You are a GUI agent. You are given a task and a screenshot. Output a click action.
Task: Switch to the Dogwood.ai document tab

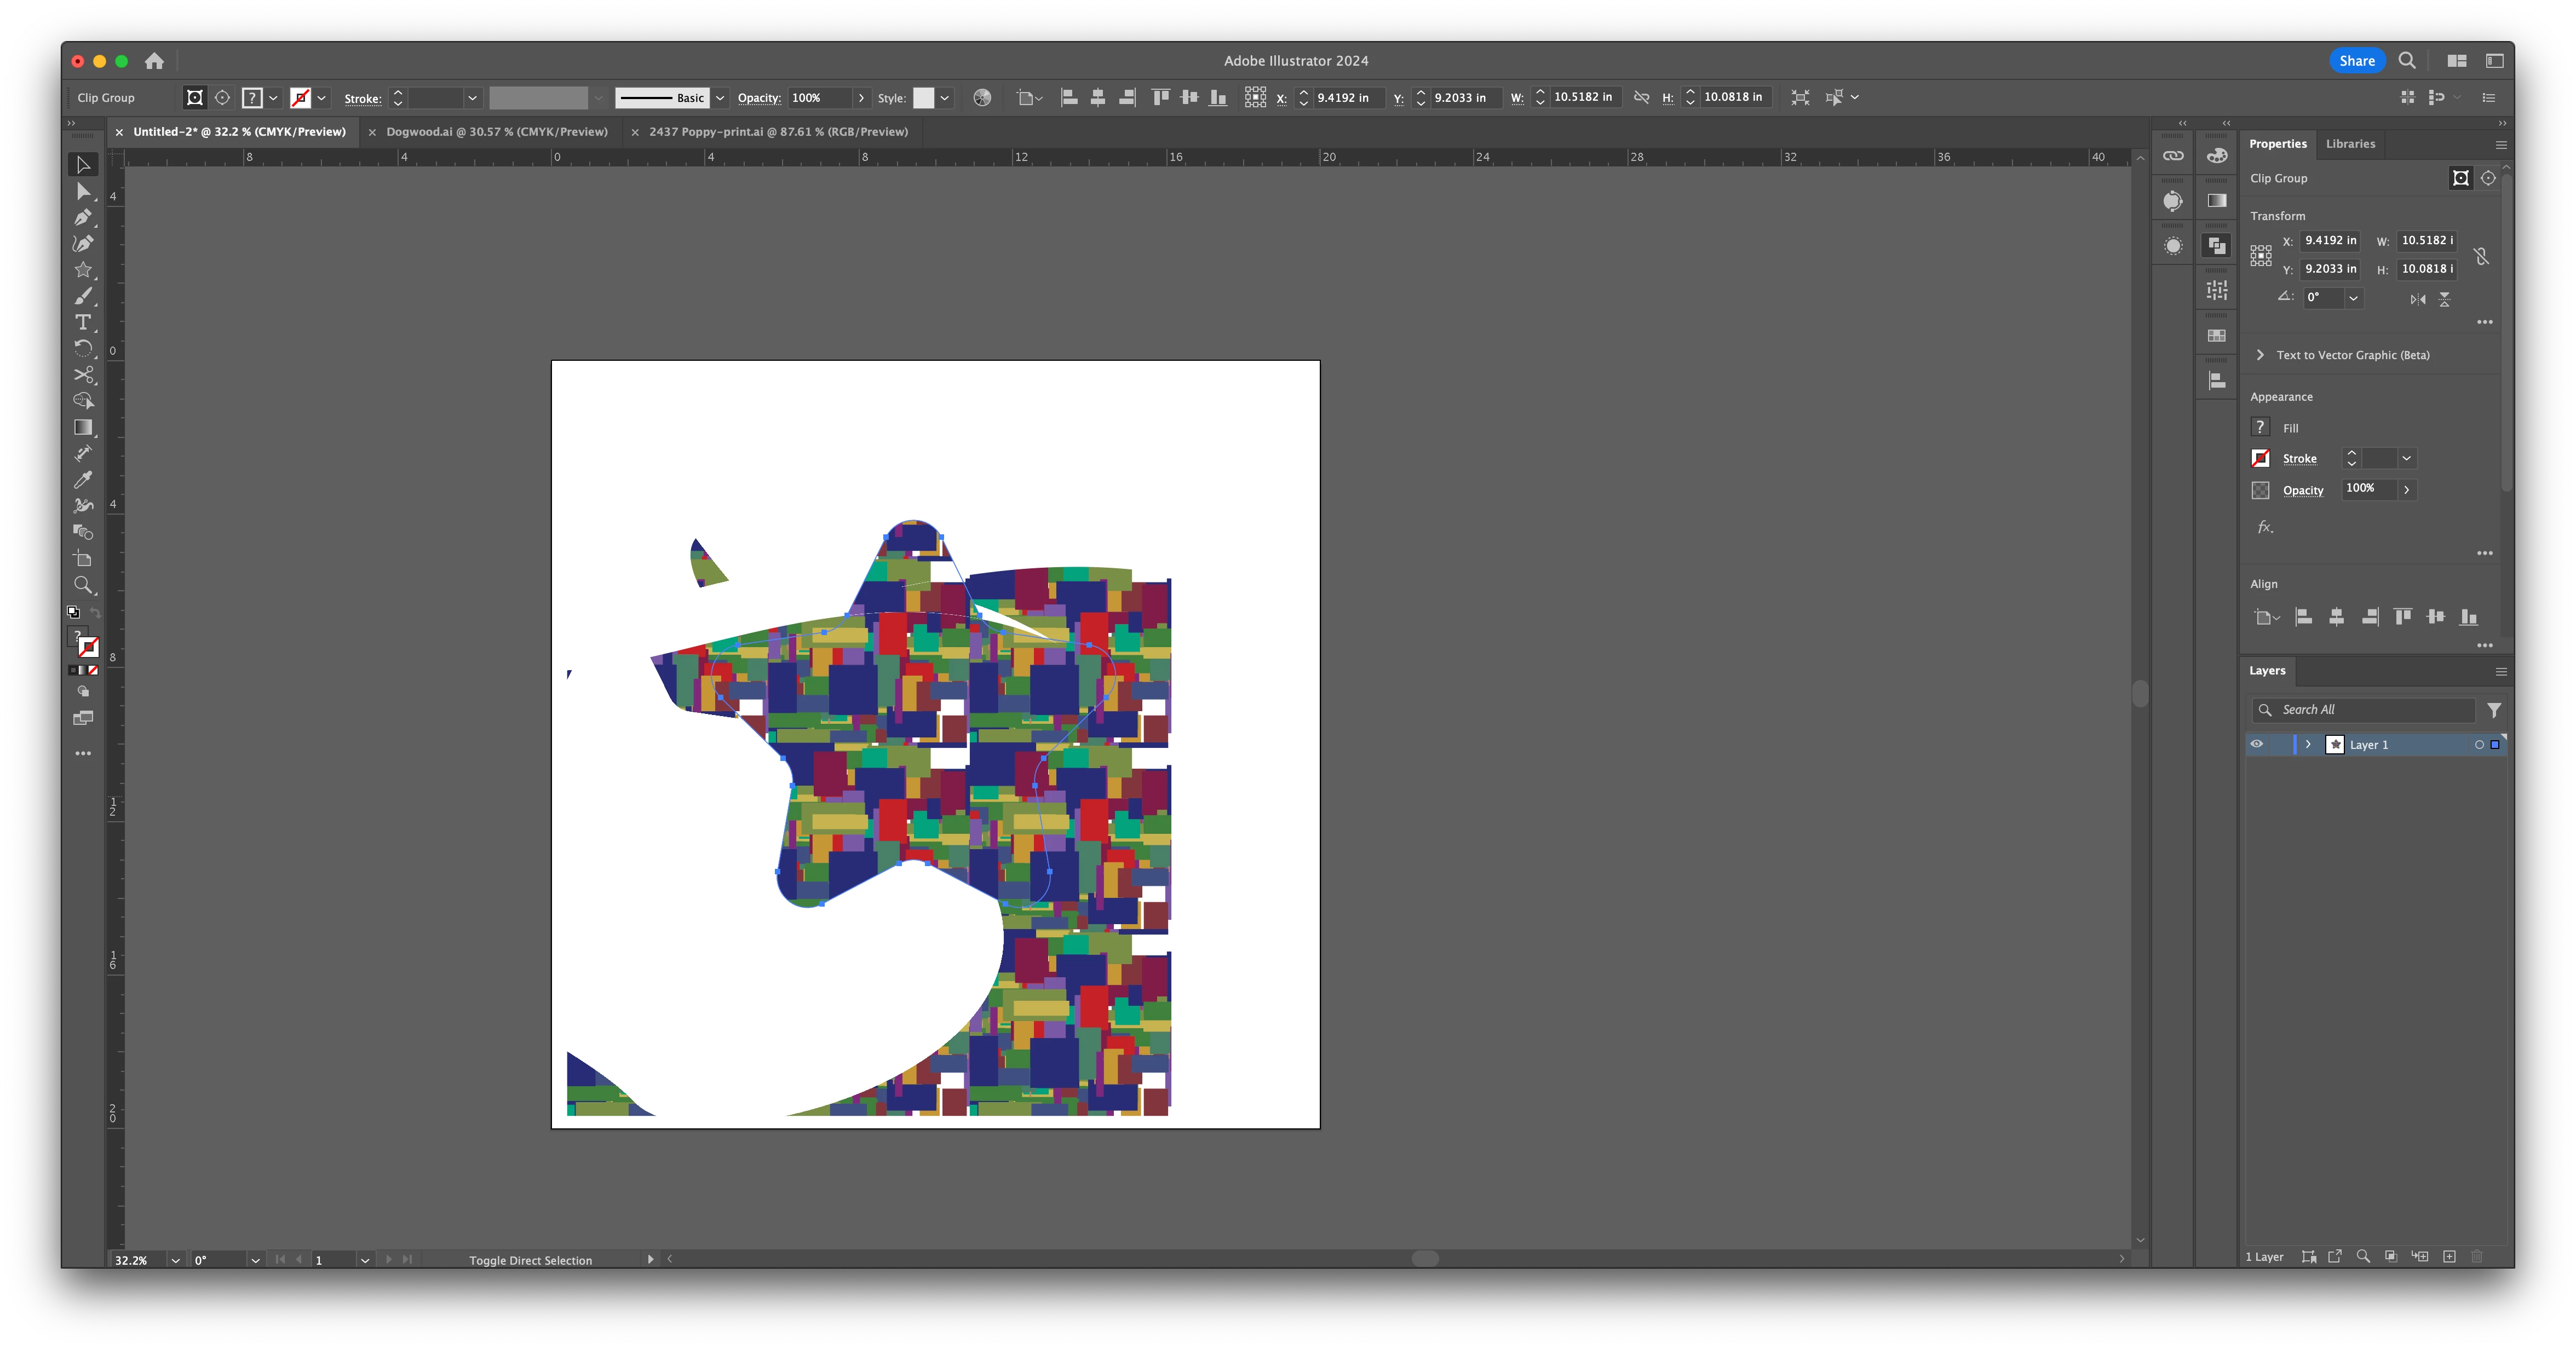(496, 132)
